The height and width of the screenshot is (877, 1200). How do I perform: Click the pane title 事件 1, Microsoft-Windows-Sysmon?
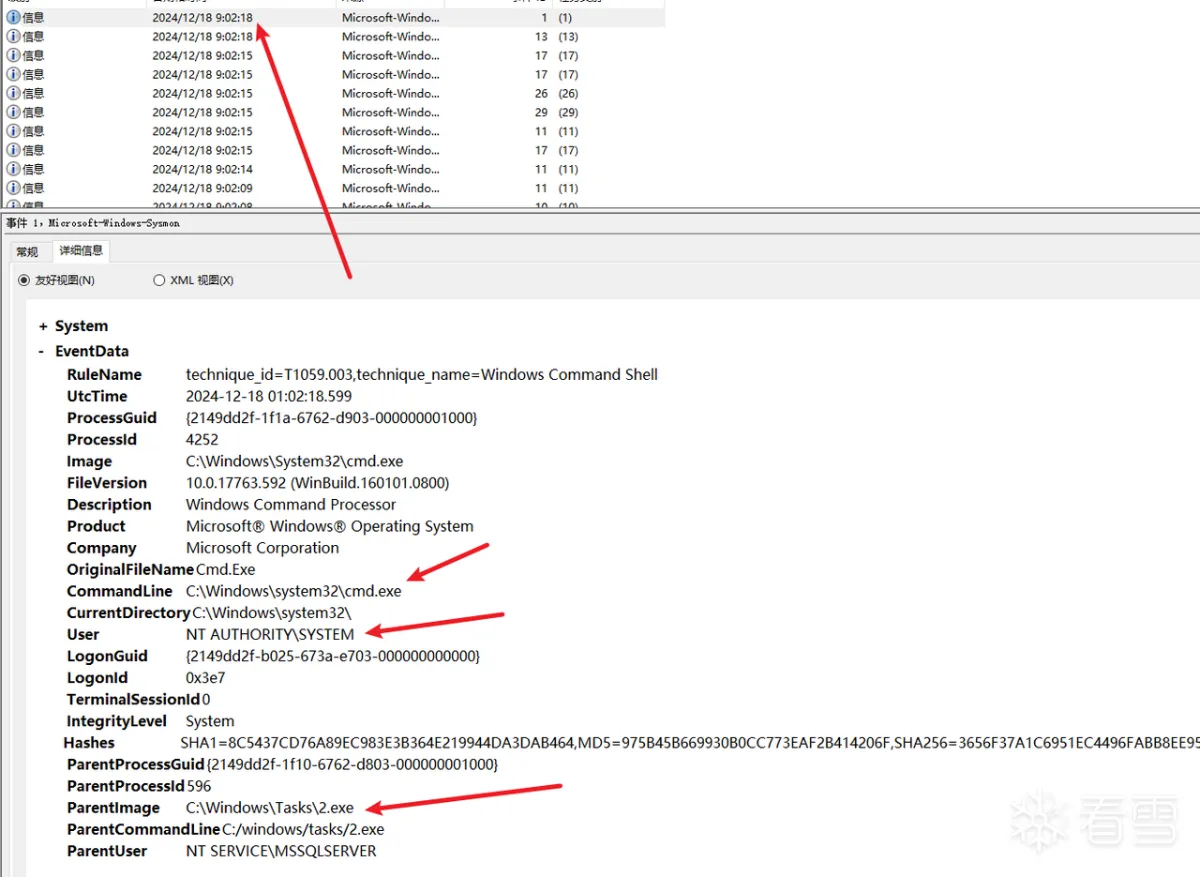(x=93, y=223)
